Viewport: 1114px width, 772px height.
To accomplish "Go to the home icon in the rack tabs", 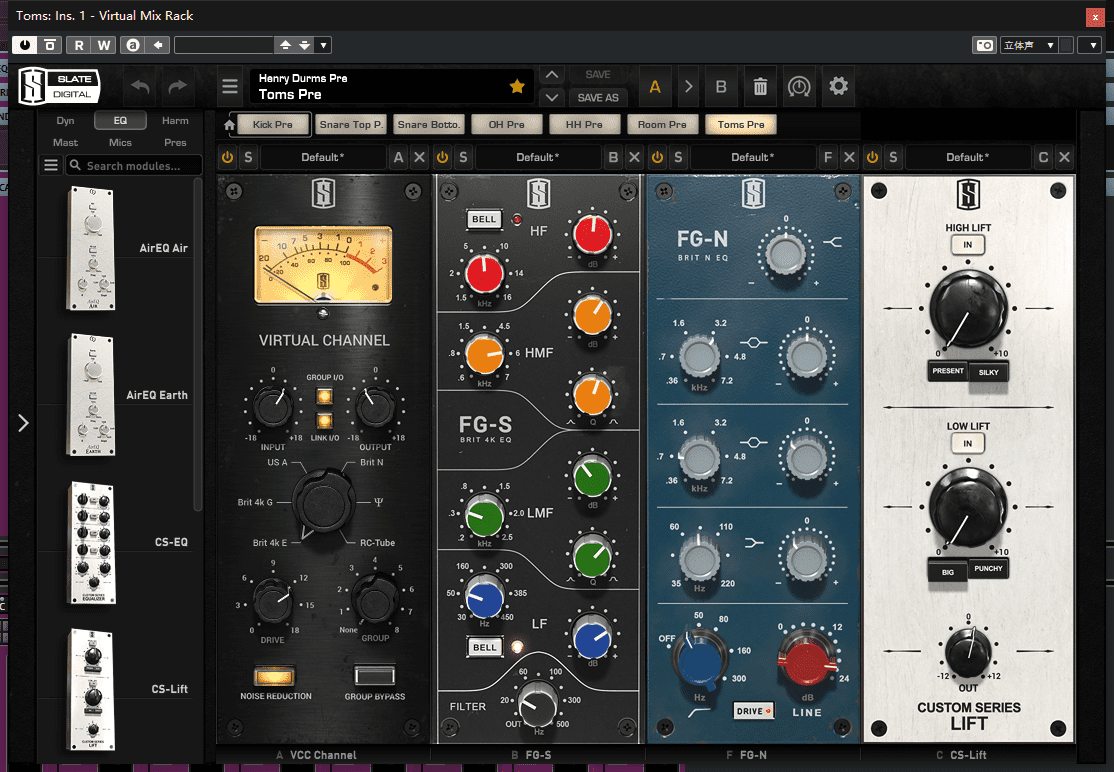I will (229, 125).
